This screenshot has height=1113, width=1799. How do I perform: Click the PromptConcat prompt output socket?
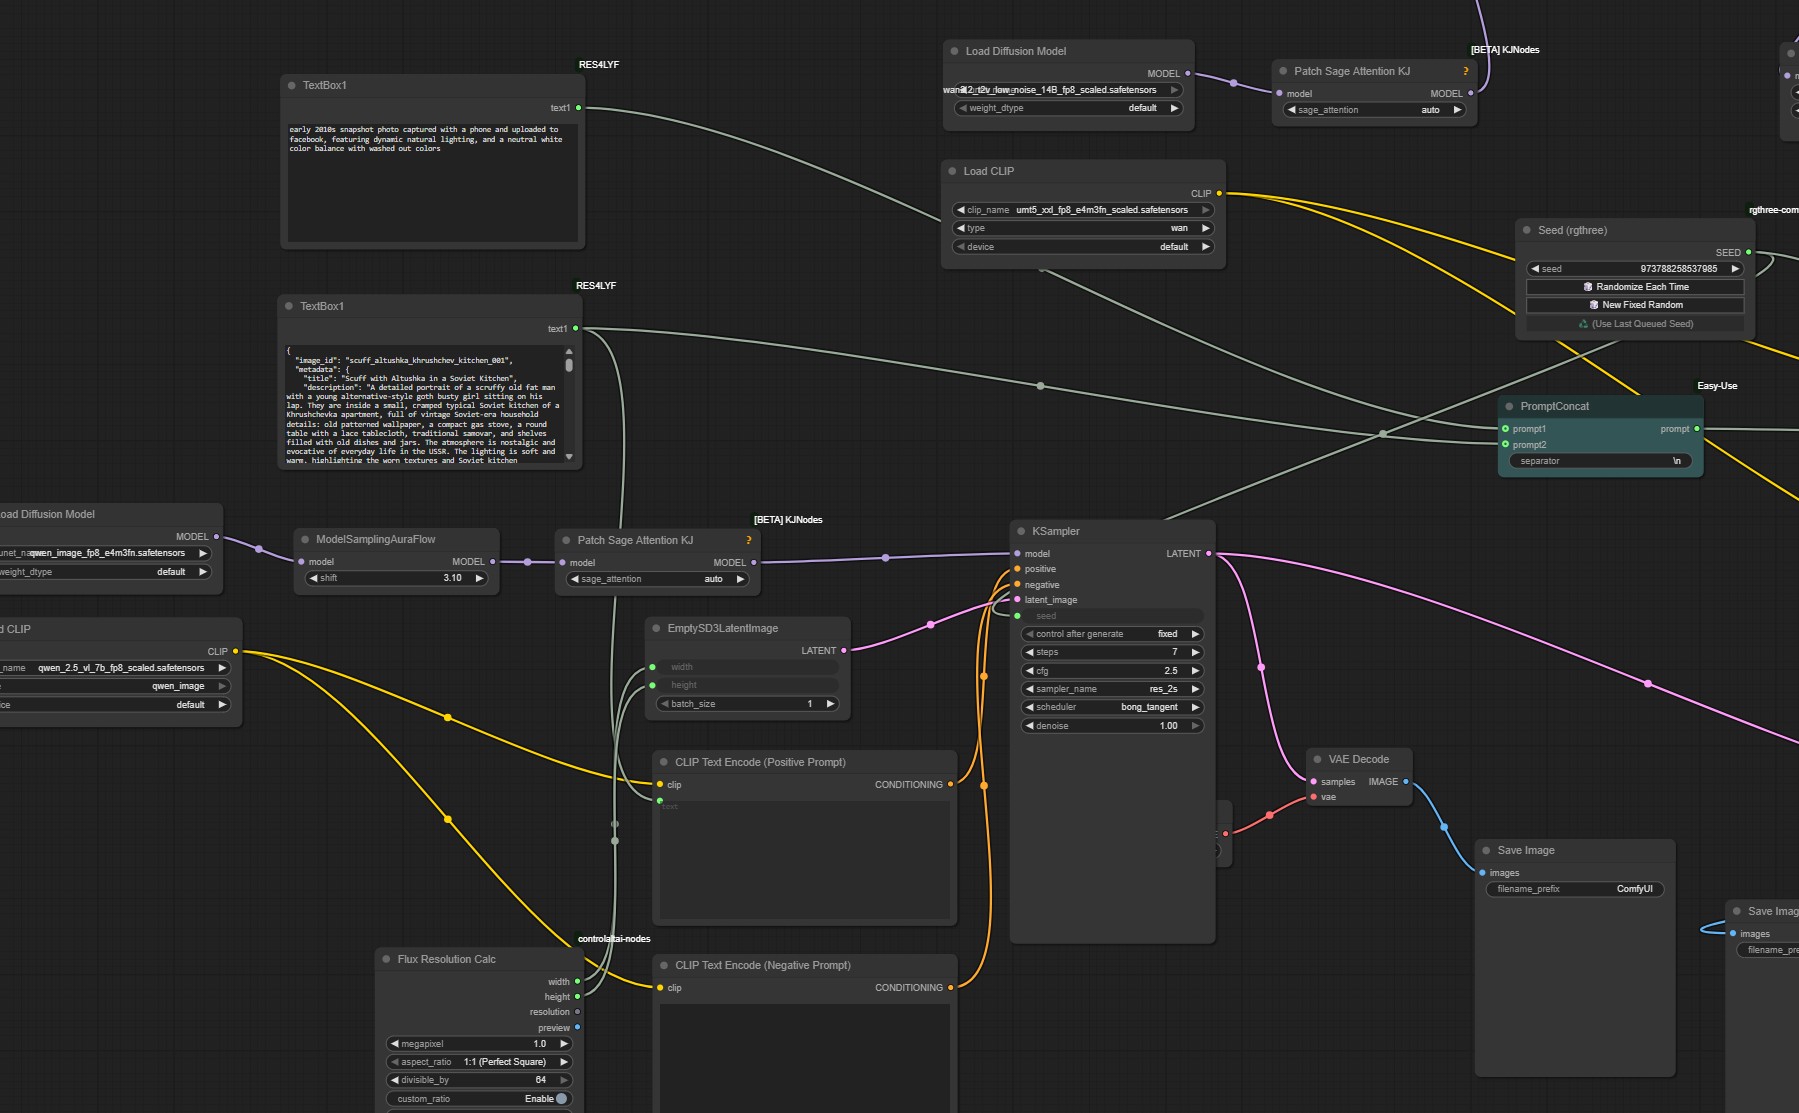[x=1697, y=429]
